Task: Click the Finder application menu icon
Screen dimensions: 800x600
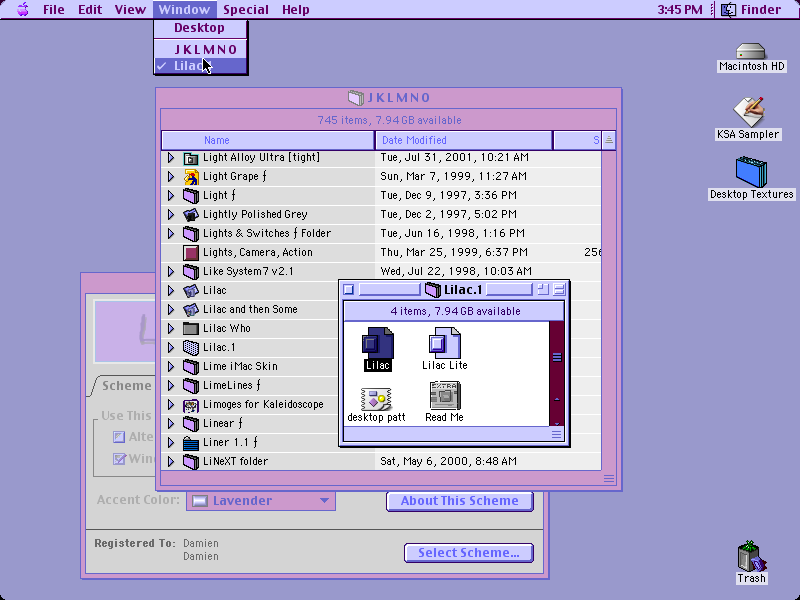Action: click(729, 9)
